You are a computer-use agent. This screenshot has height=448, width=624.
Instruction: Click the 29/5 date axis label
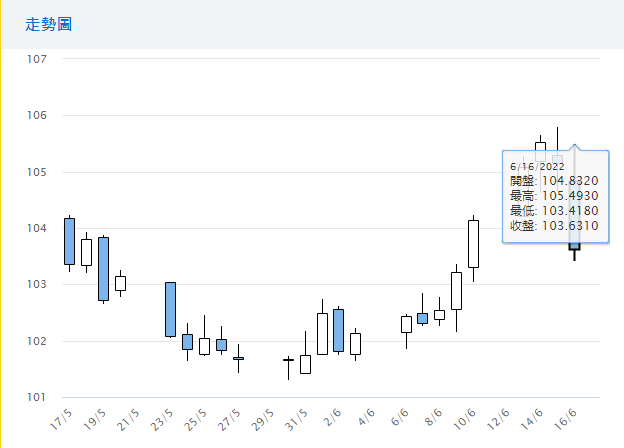point(263,416)
